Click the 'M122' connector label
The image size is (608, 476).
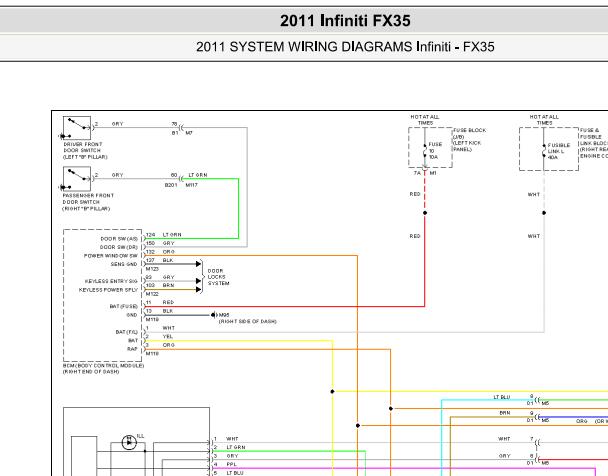pyautogui.click(x=152, y=294)
